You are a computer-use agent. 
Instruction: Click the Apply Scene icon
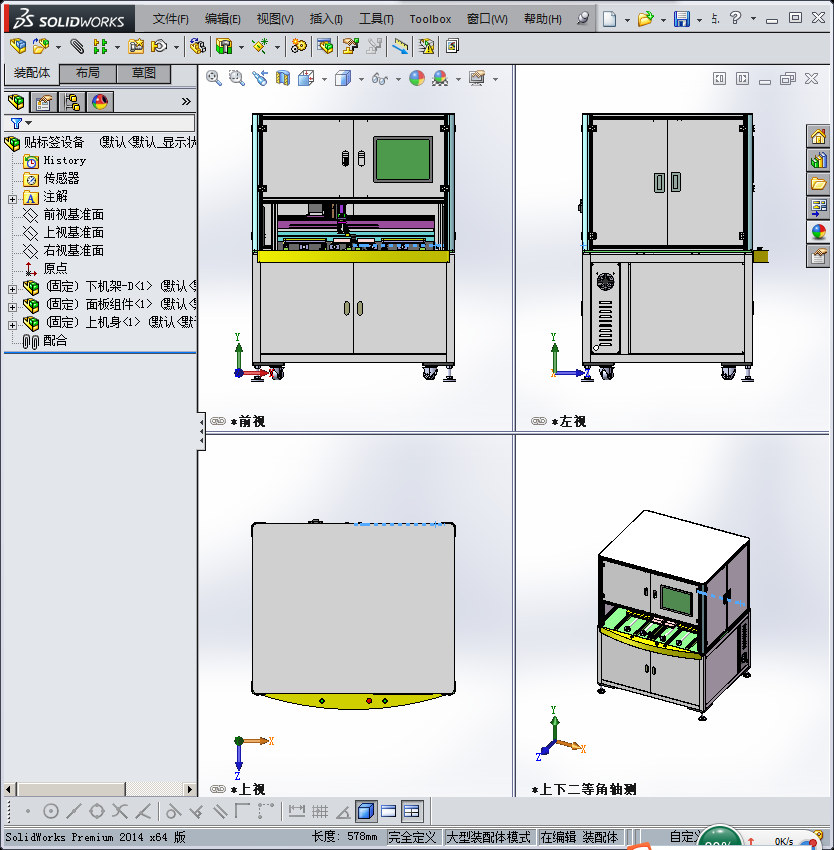(440, 79)
